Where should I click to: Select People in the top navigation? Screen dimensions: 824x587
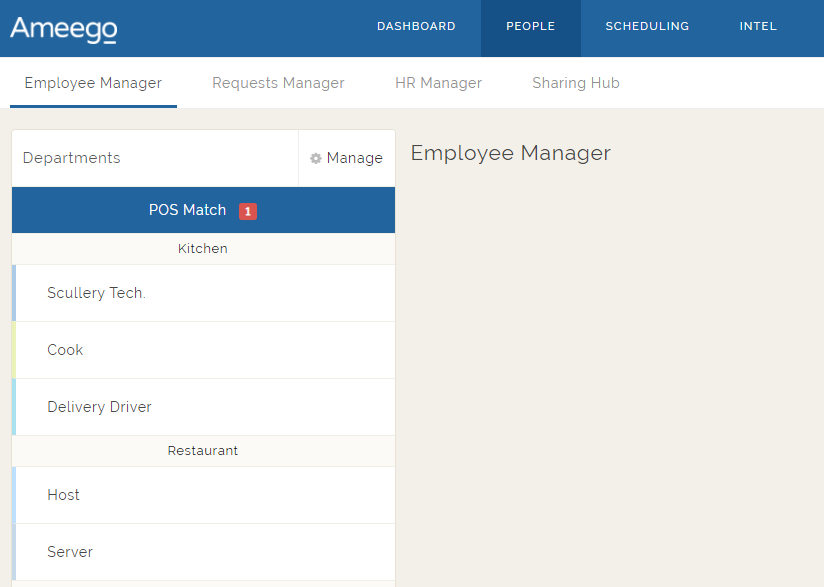click(530, 27)
